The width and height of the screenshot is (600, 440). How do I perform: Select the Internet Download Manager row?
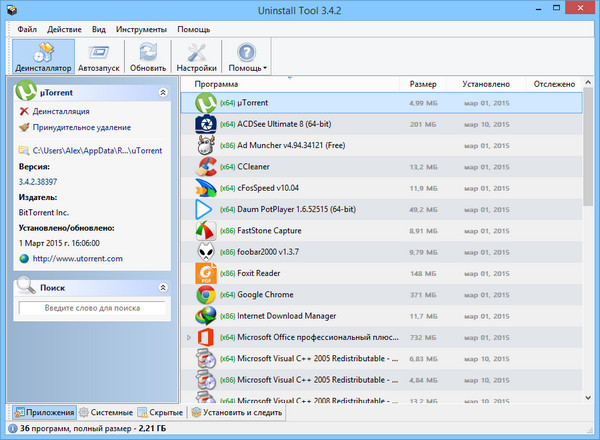(382, 316)
